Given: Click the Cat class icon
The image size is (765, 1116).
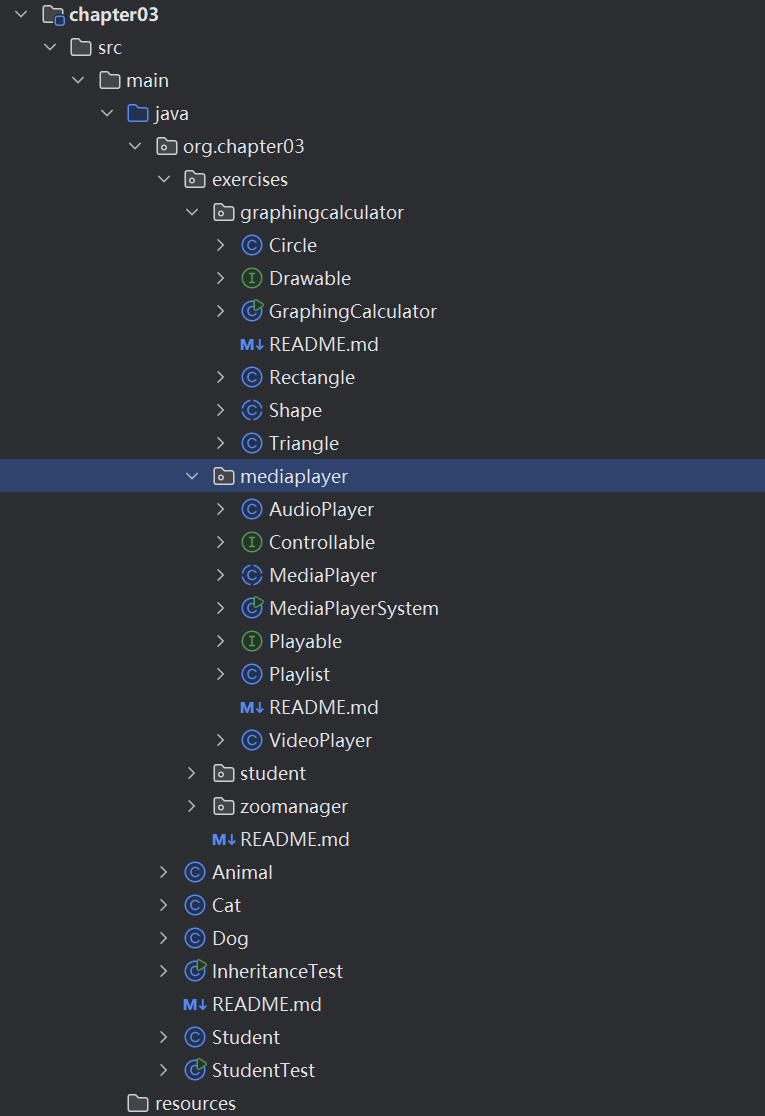Looking at the screenshot, I should point(195,905).
